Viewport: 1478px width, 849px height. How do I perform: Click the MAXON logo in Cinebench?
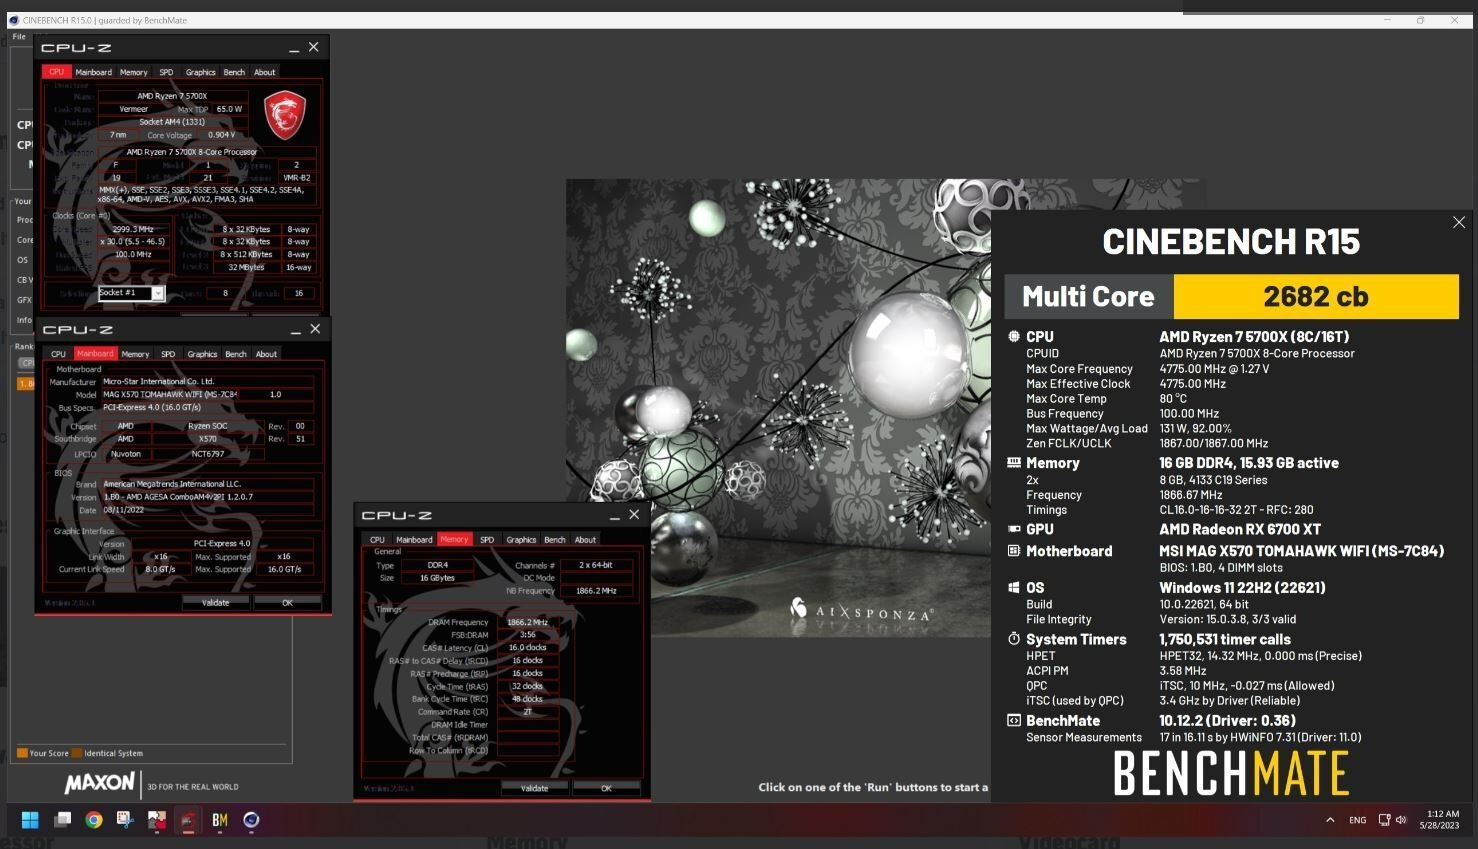[x=99, y=783]
